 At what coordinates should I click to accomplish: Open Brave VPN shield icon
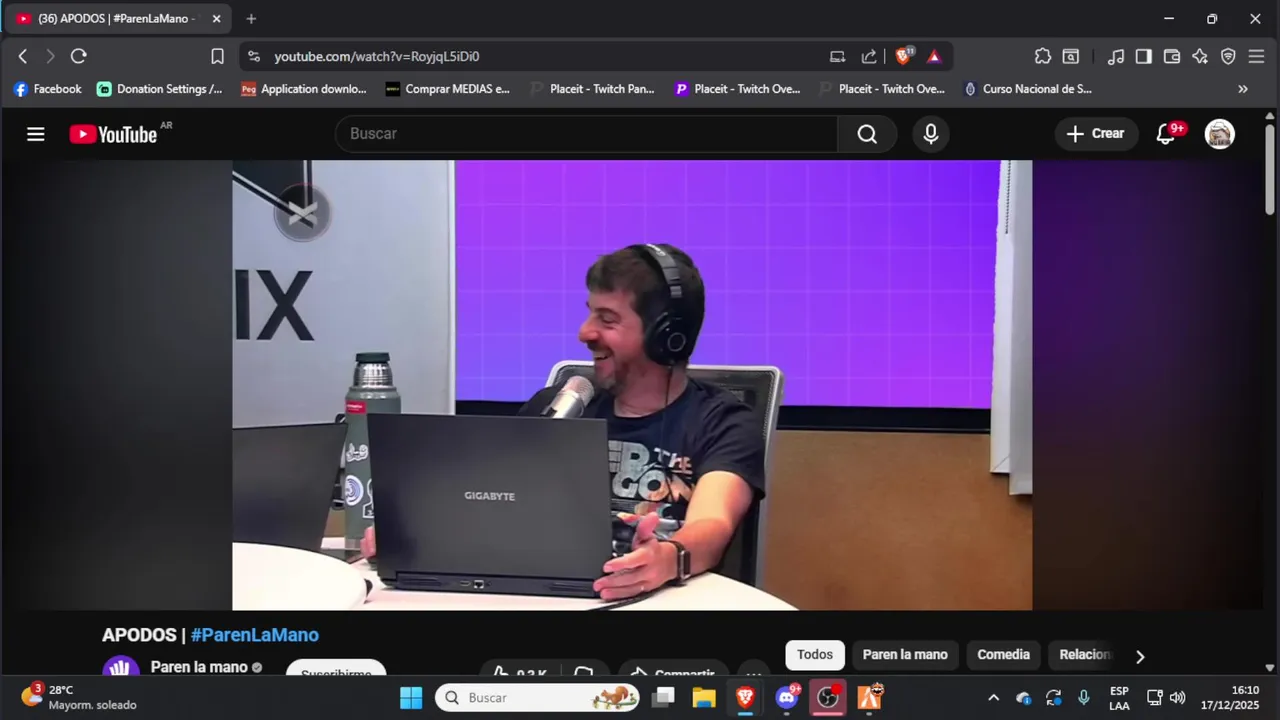[x=1228, y=57]
